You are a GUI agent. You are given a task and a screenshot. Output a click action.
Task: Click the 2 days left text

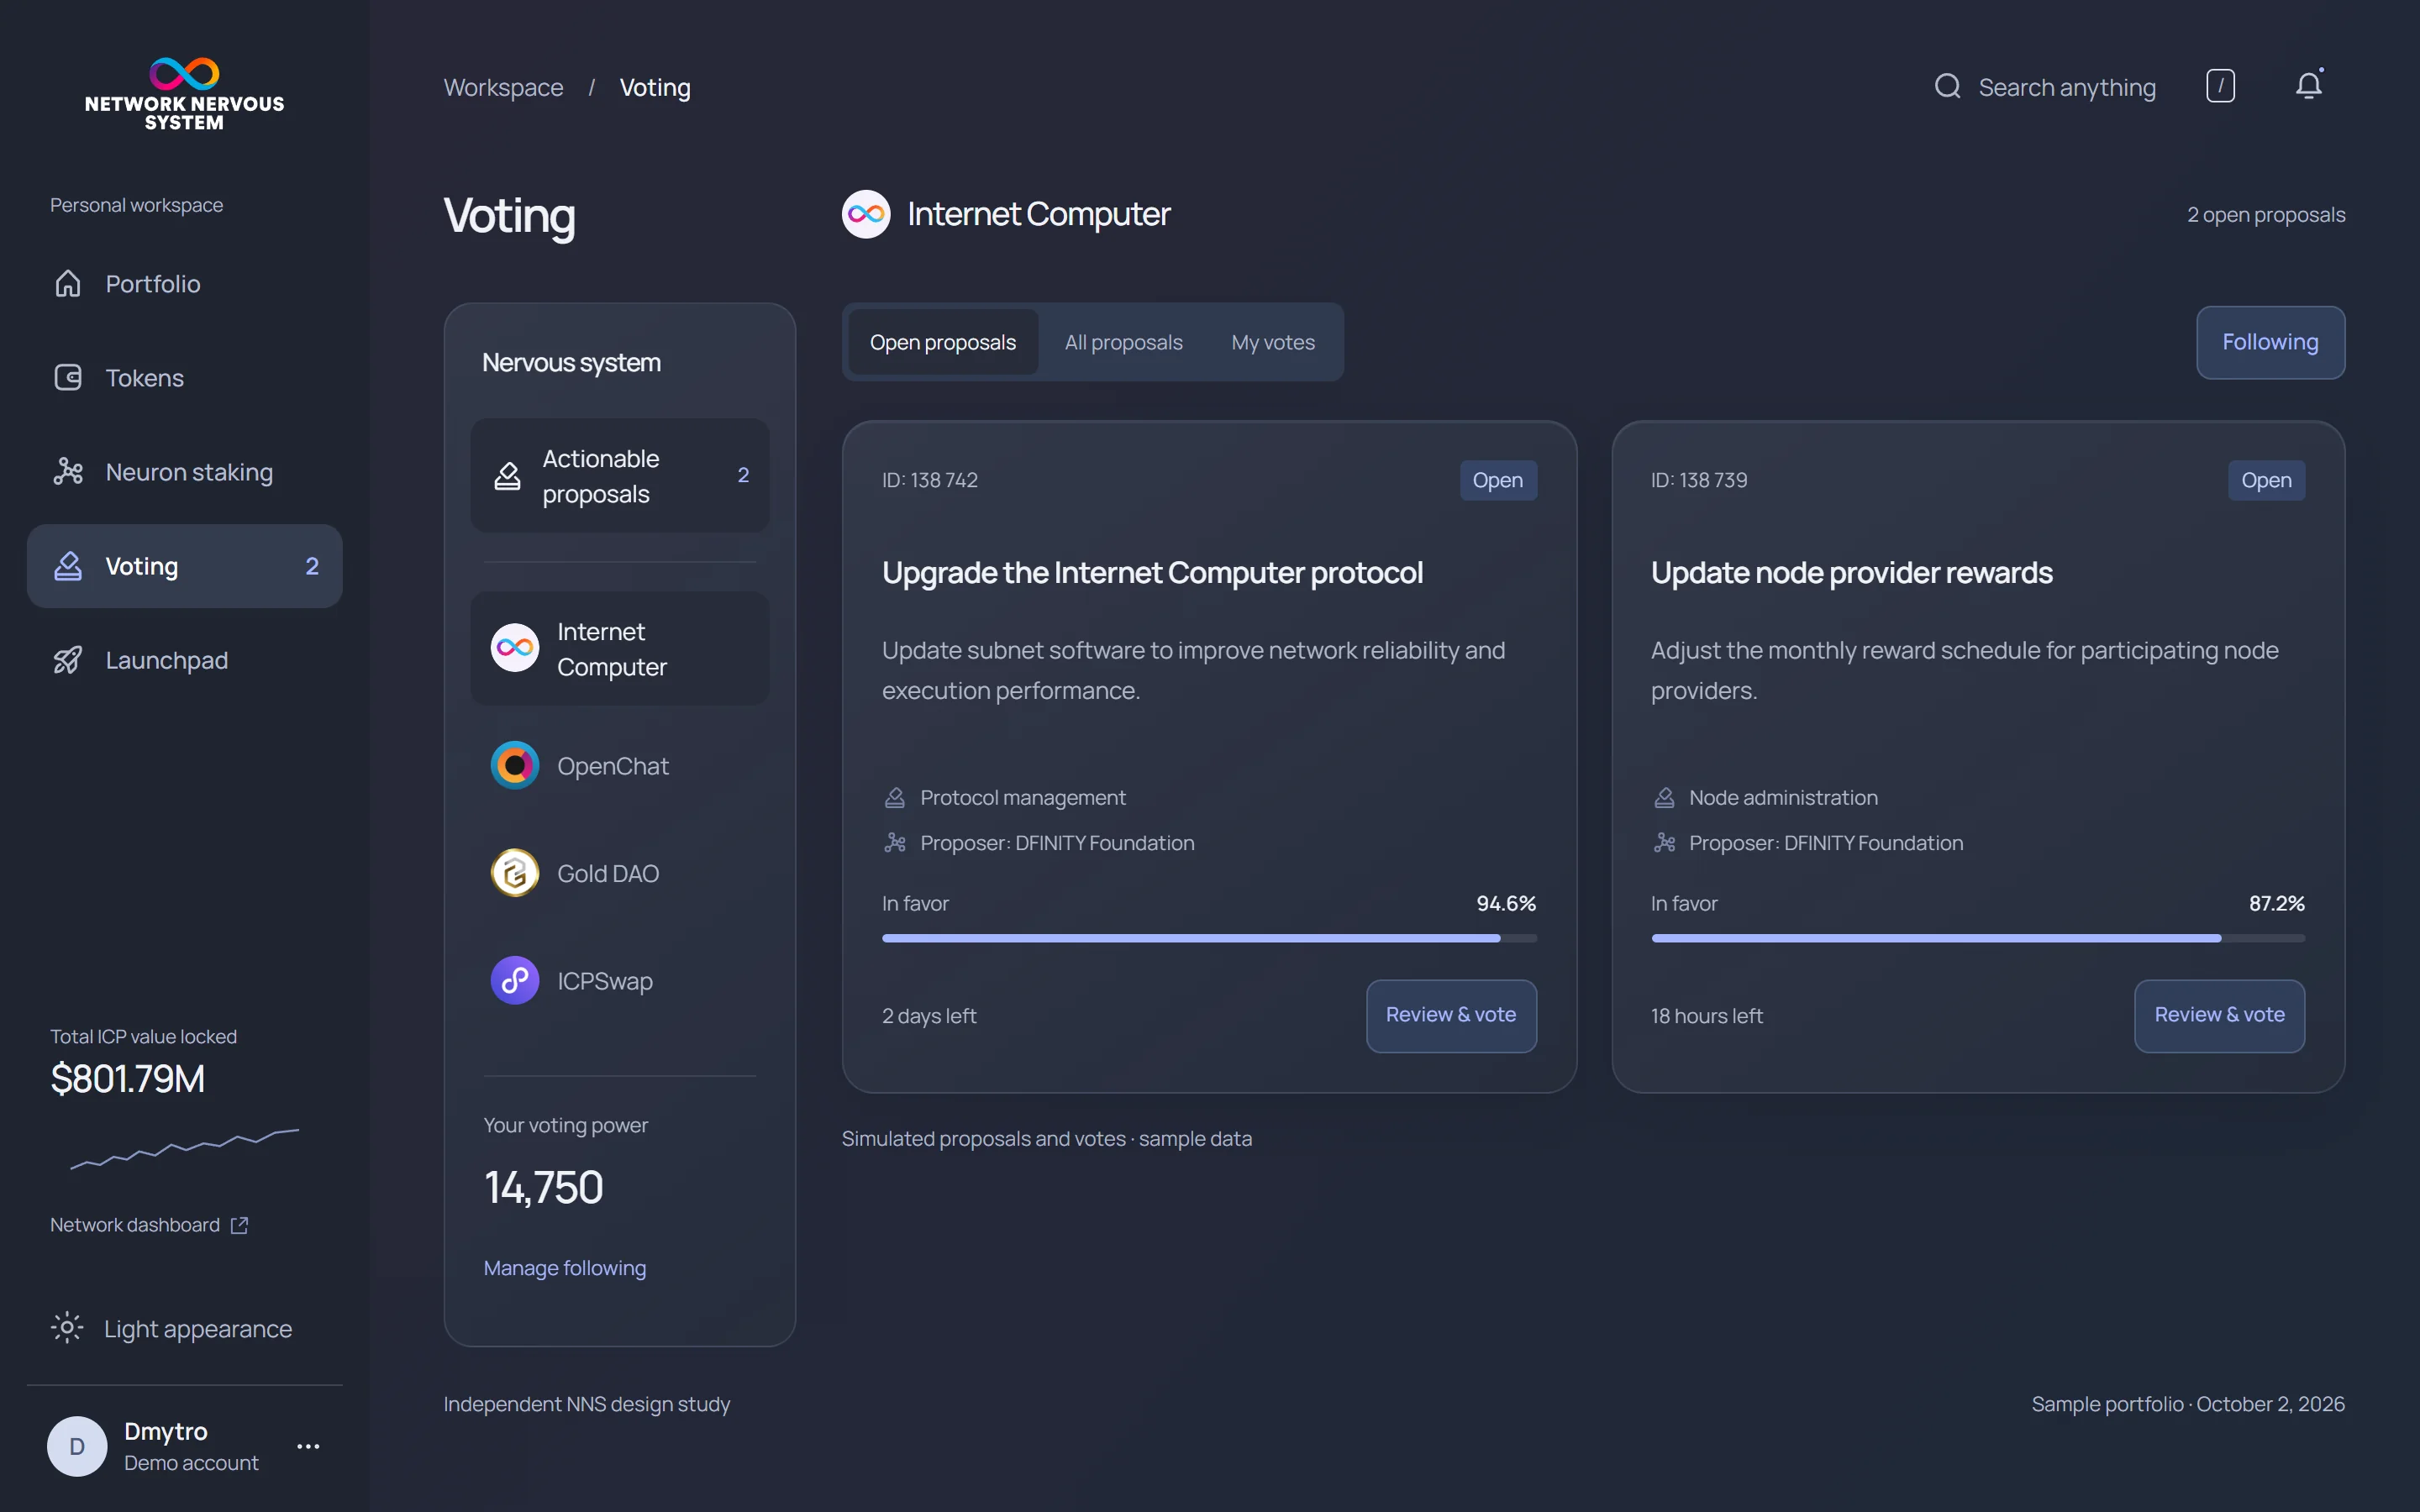pos(929,1016)
